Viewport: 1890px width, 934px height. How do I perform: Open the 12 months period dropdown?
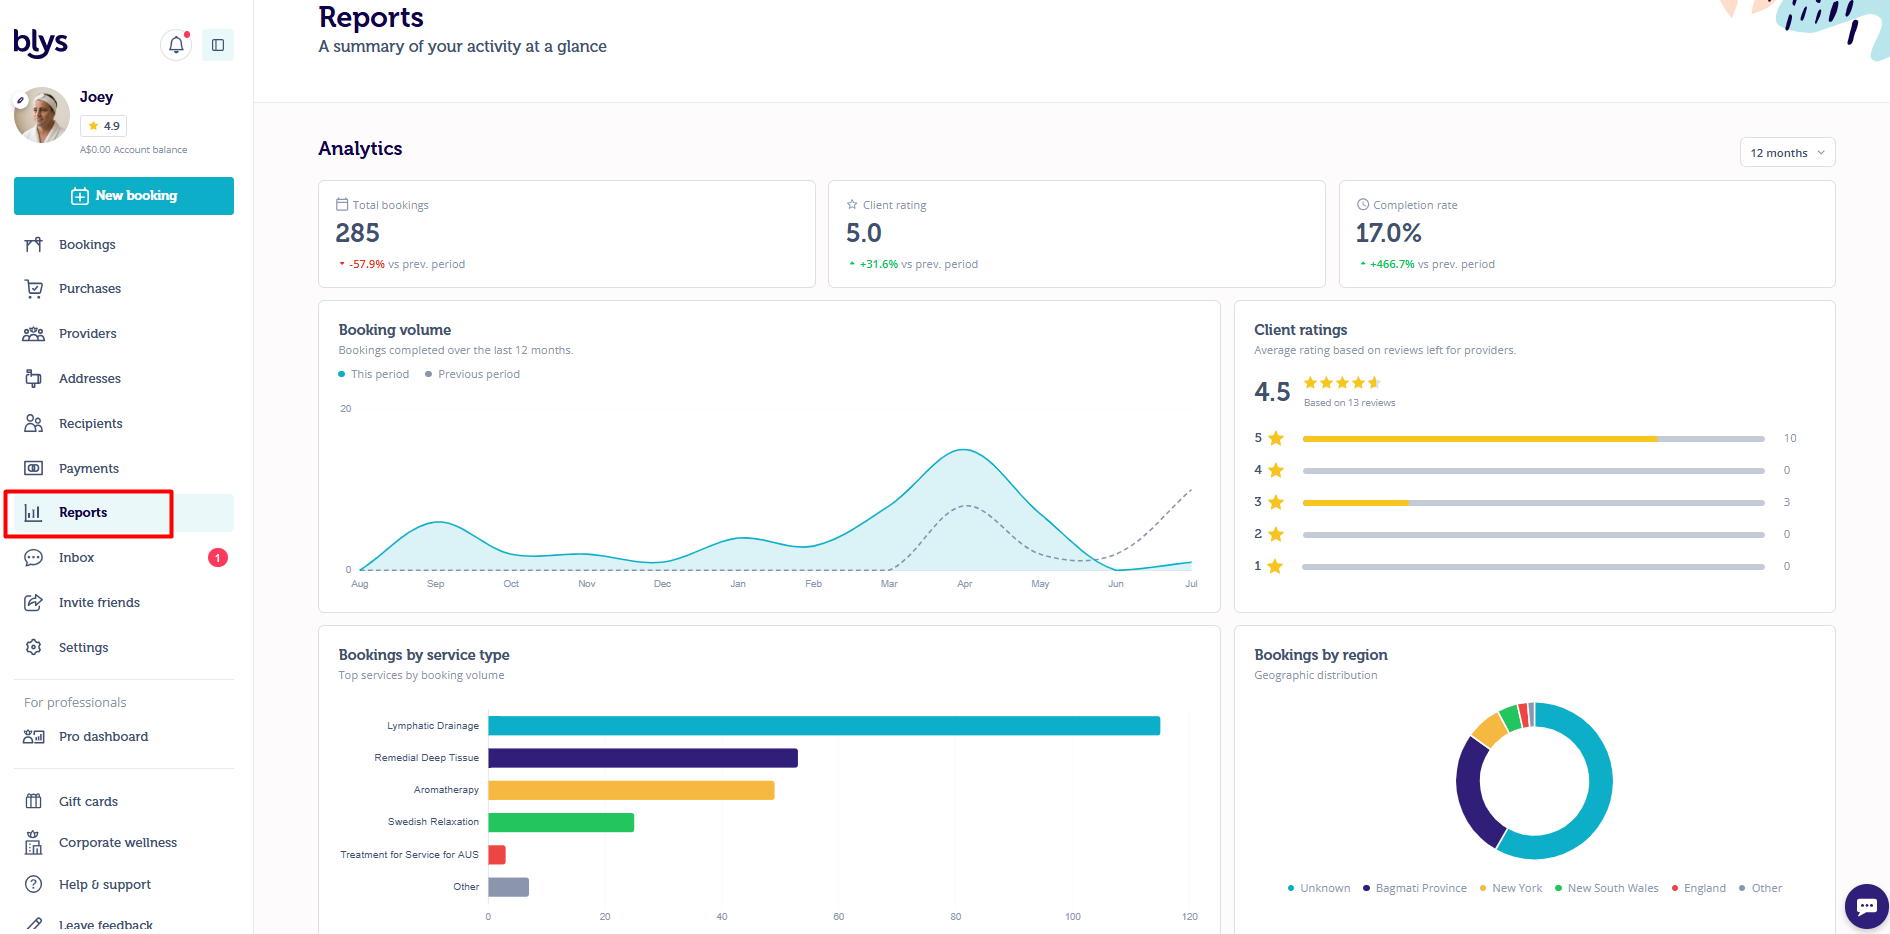tap(1787, 153)
